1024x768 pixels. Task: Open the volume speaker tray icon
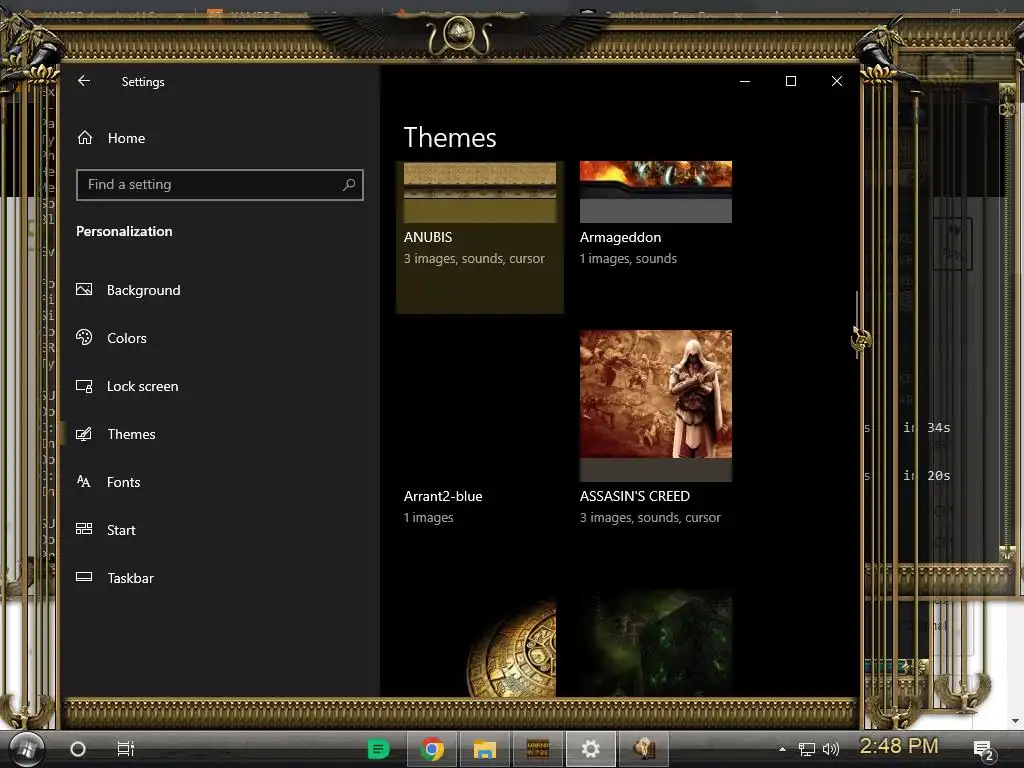830,750
